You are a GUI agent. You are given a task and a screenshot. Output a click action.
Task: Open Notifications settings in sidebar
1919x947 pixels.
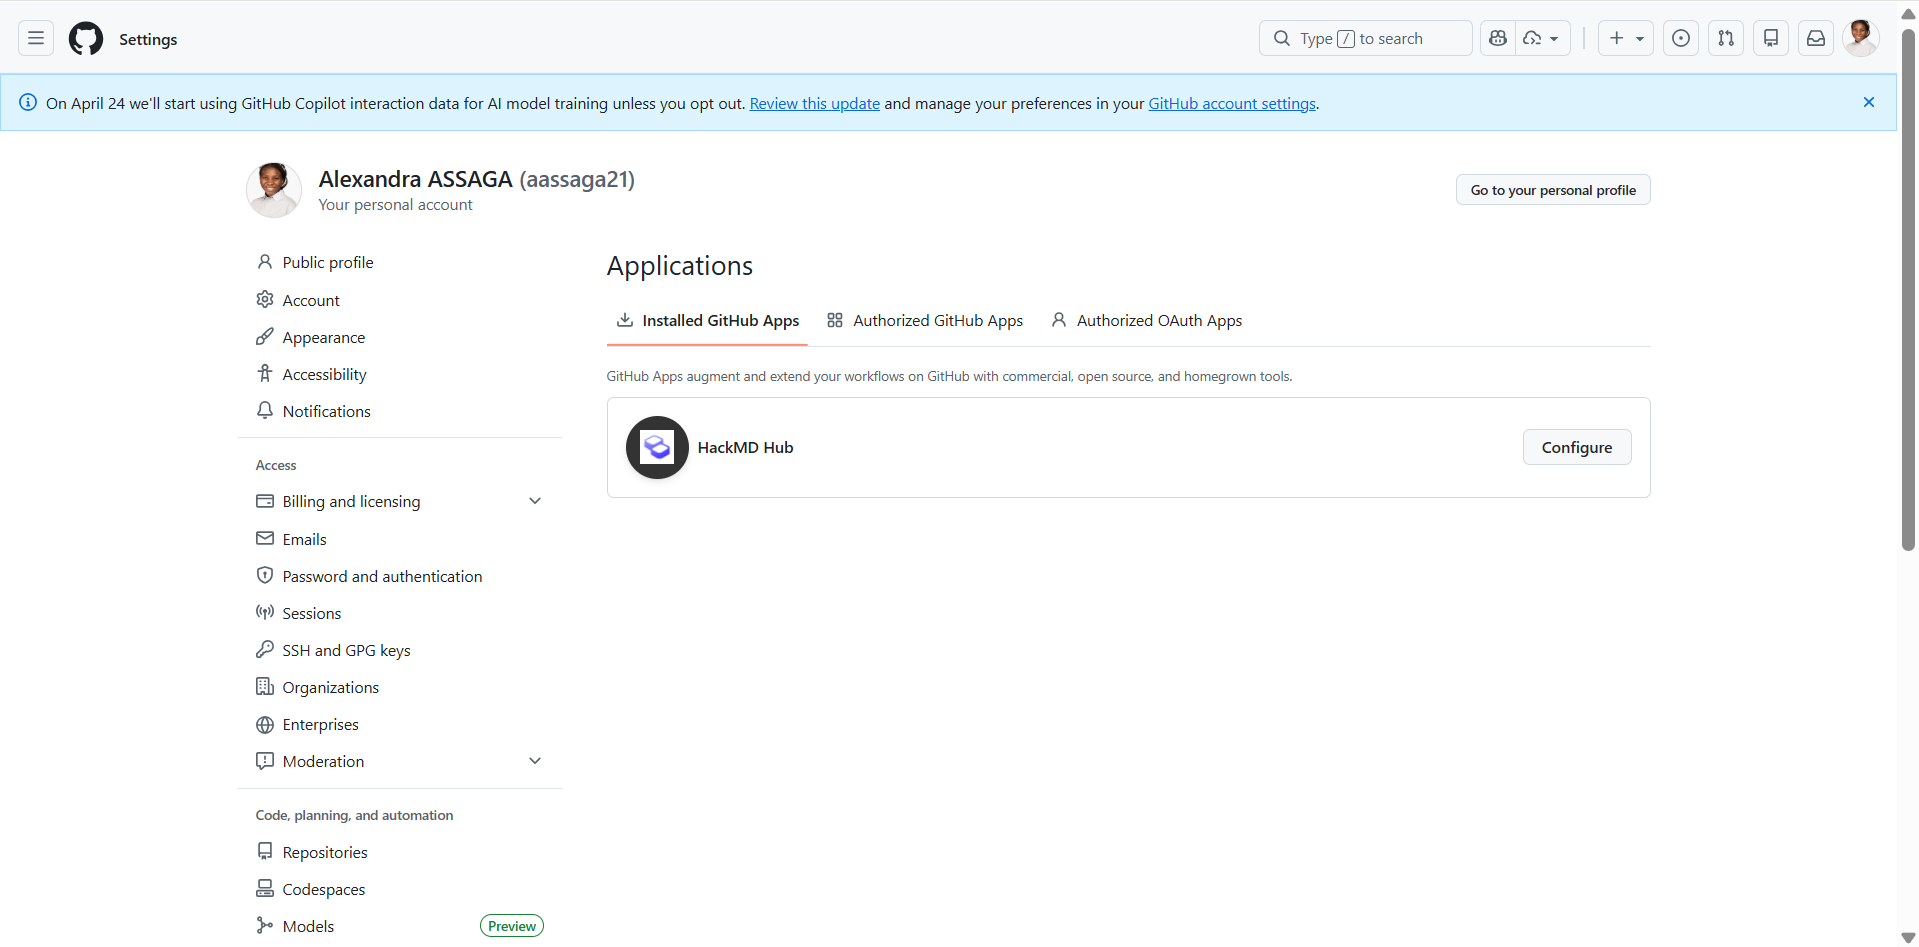pyautogui.click(x=400, y=411)
